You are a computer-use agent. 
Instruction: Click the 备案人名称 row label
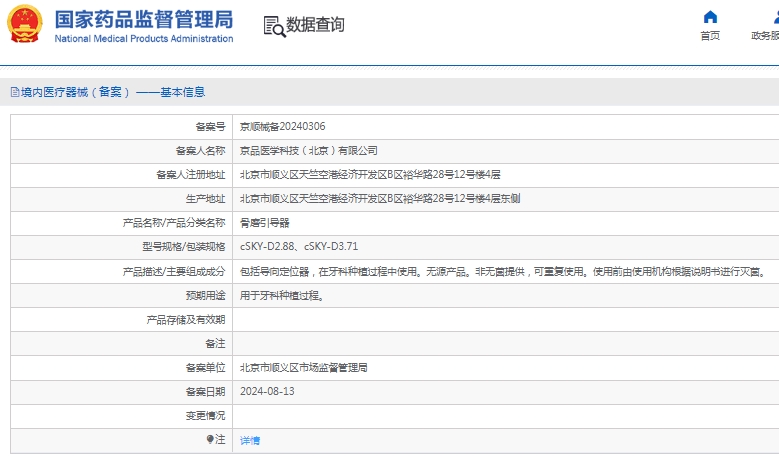point(200,151)
